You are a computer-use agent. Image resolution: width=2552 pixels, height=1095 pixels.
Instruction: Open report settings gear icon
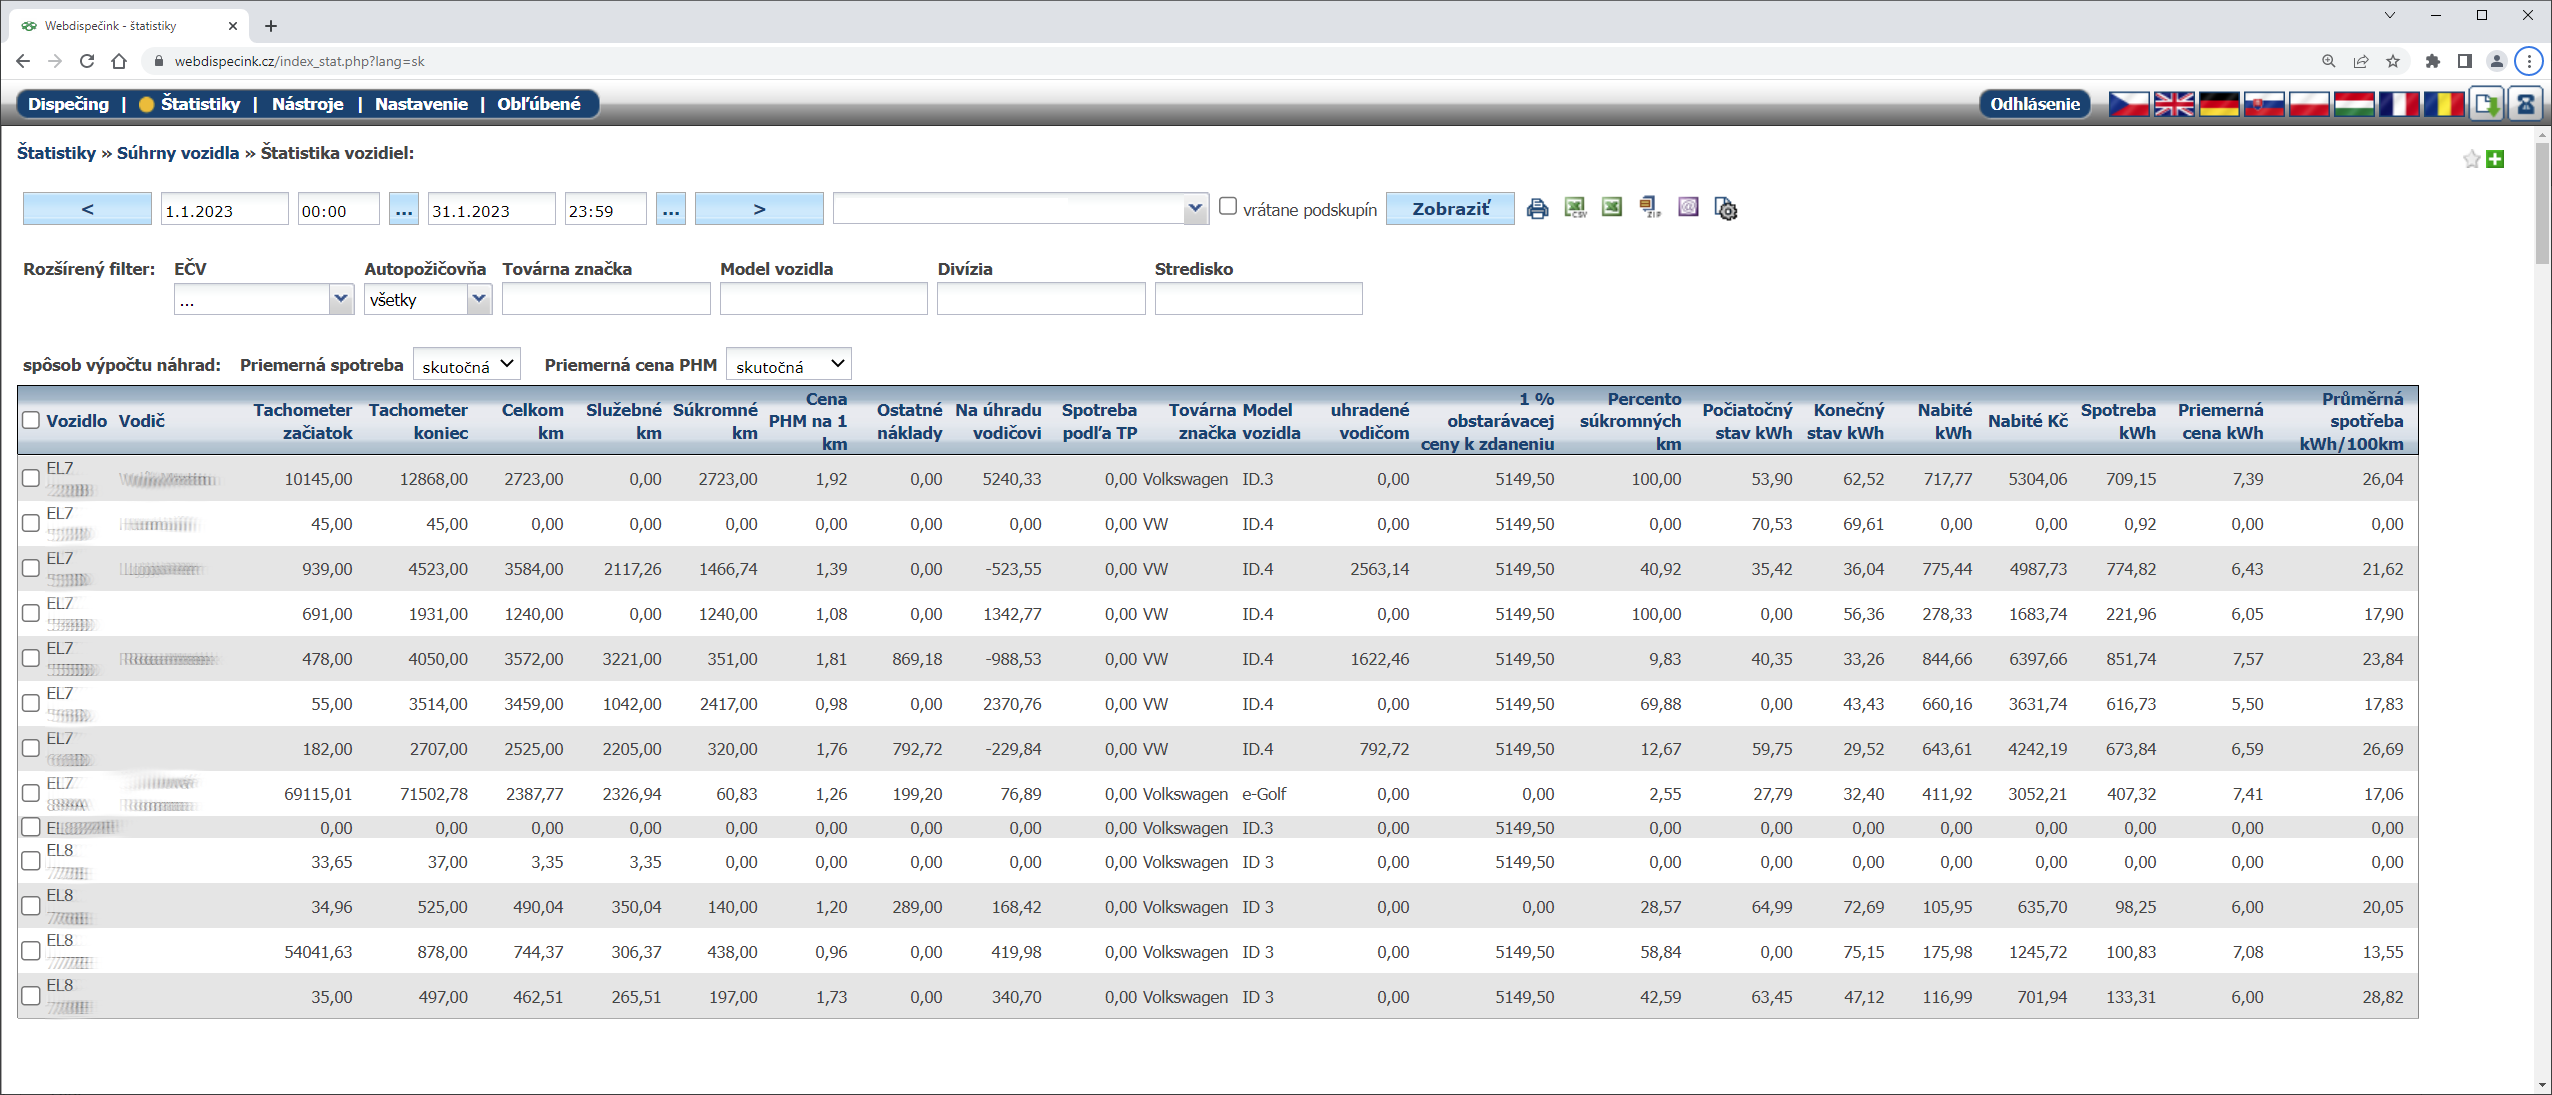coord(1726,209)
